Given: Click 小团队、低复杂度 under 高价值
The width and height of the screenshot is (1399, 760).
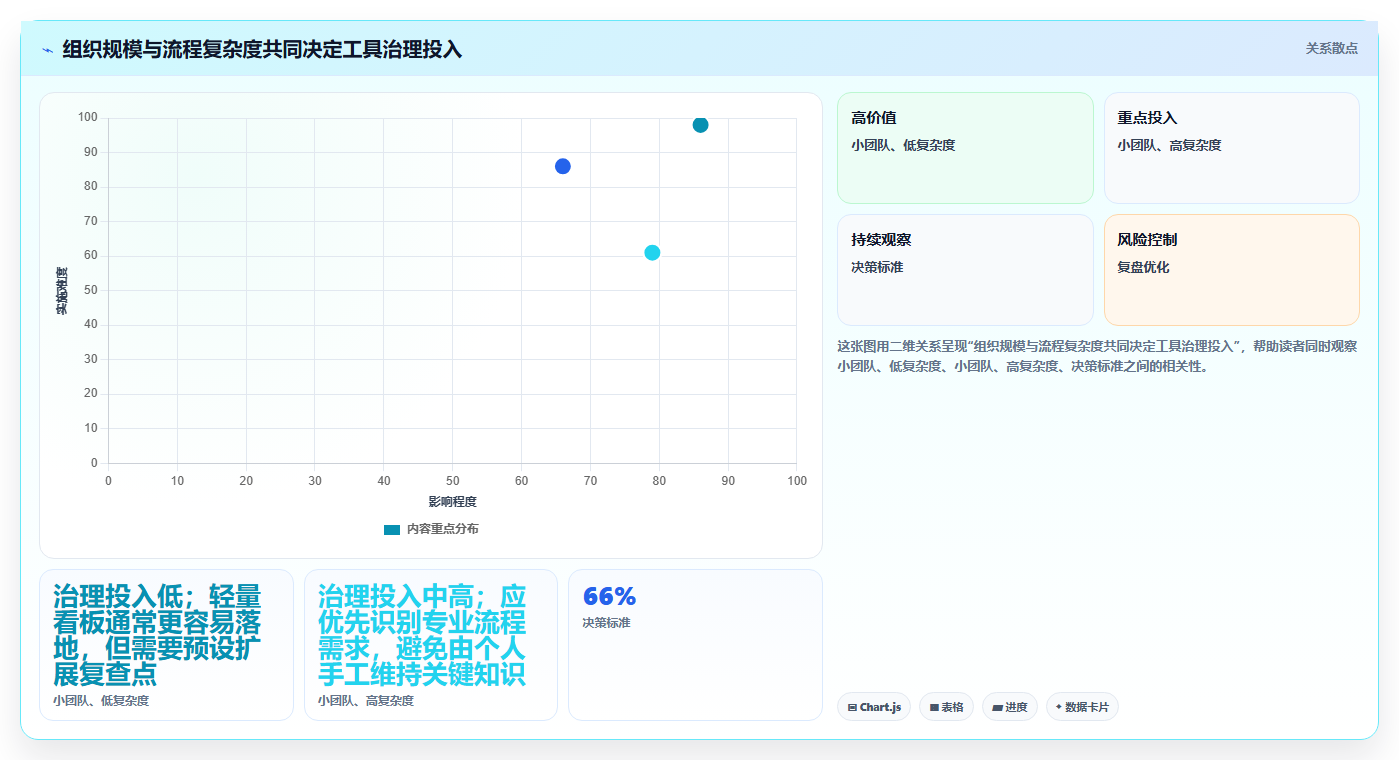Looking at the screenshot, I should pyautogui.click(x=903, y=146).
